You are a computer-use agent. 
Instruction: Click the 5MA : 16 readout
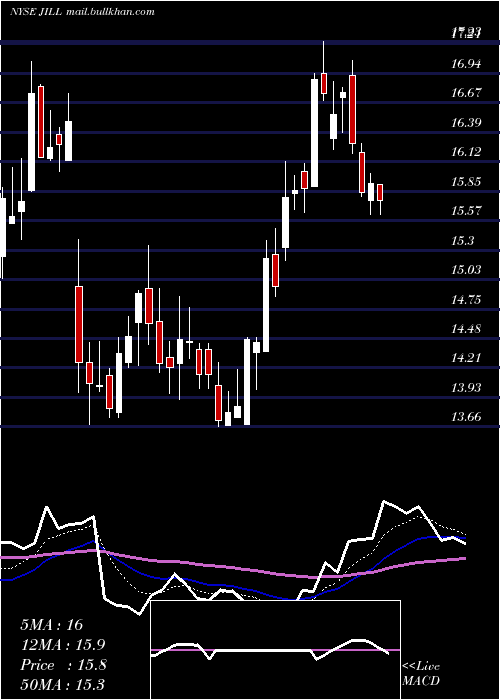point(52,625)
